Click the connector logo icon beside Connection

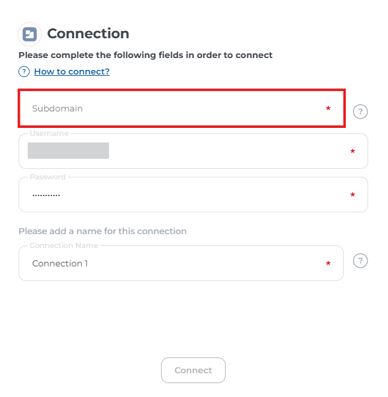tap(30, 34)
